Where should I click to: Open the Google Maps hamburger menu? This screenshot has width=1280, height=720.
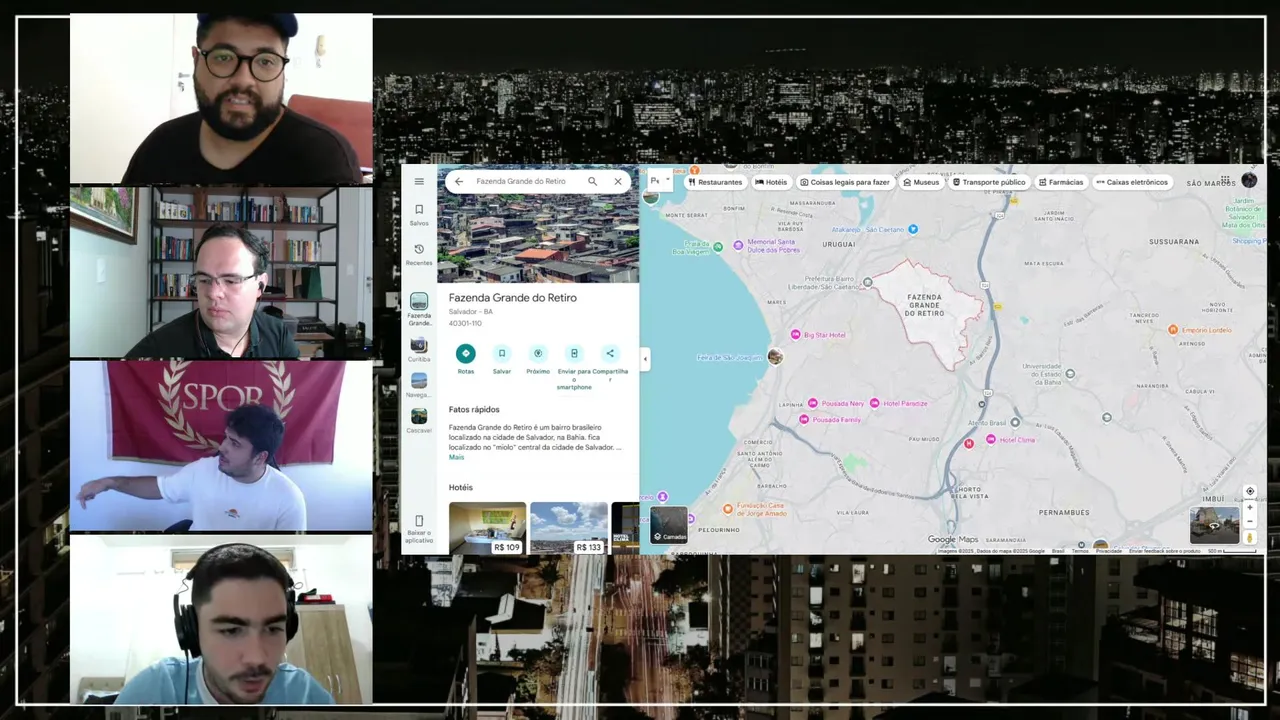point(419,181)
